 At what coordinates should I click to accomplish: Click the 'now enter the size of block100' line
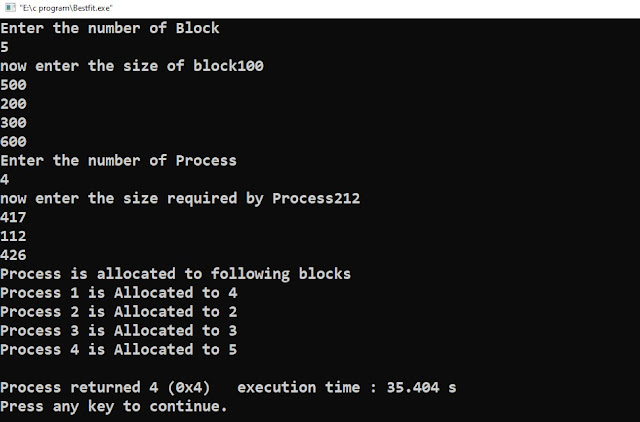point(131,66)
